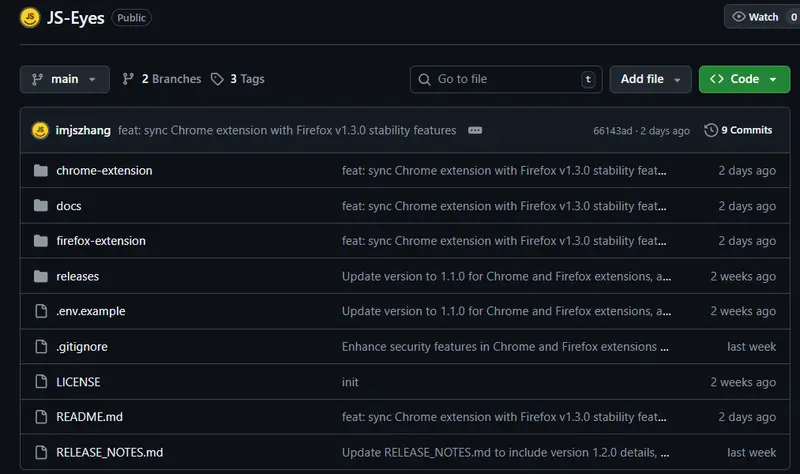The image size is (800, 474).
Task: Open the Add file dropdown
Action: tap(650, 79)
